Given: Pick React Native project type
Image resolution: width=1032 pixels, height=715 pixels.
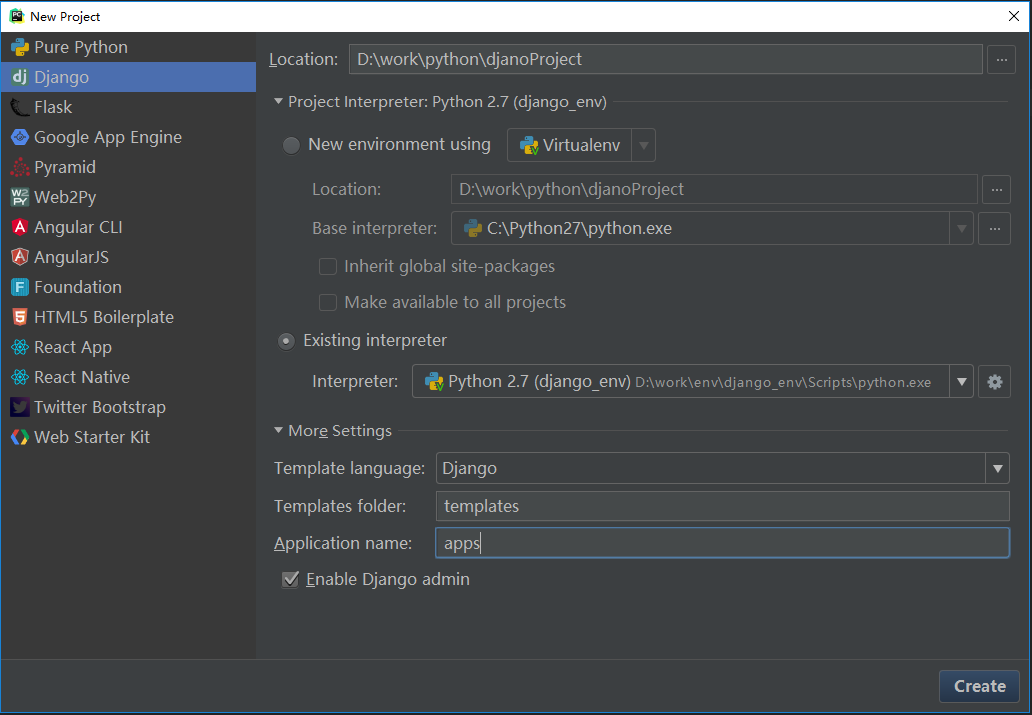Looking at the screenshot, I should click(x=128, y=377).
